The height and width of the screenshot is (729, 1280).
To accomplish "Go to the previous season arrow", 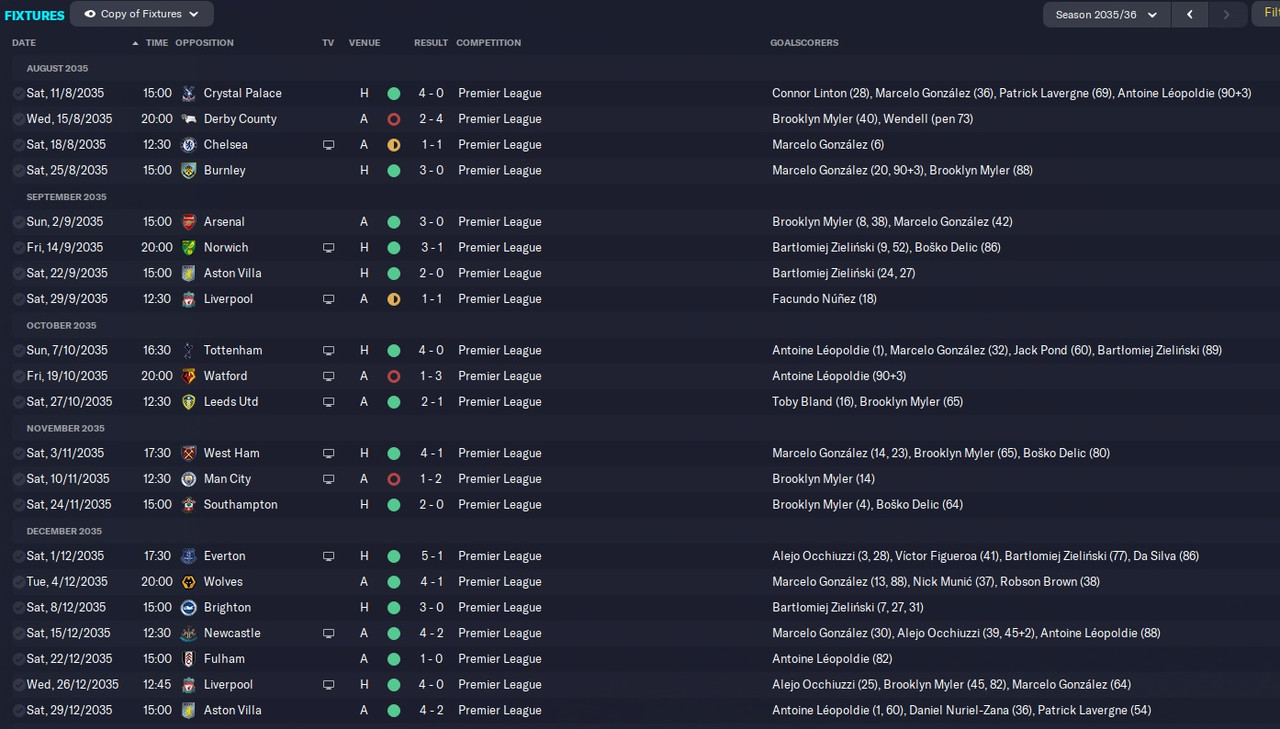I will click(x=1190, y=15).
